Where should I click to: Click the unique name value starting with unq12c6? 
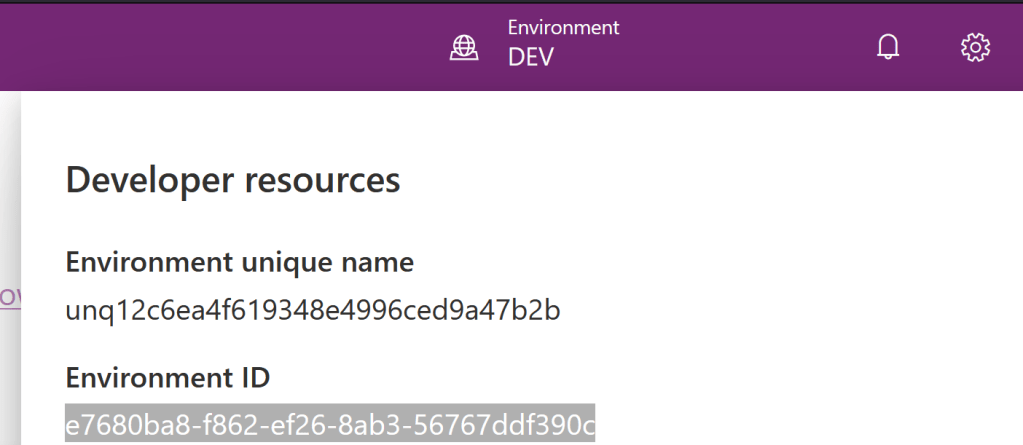313,311
